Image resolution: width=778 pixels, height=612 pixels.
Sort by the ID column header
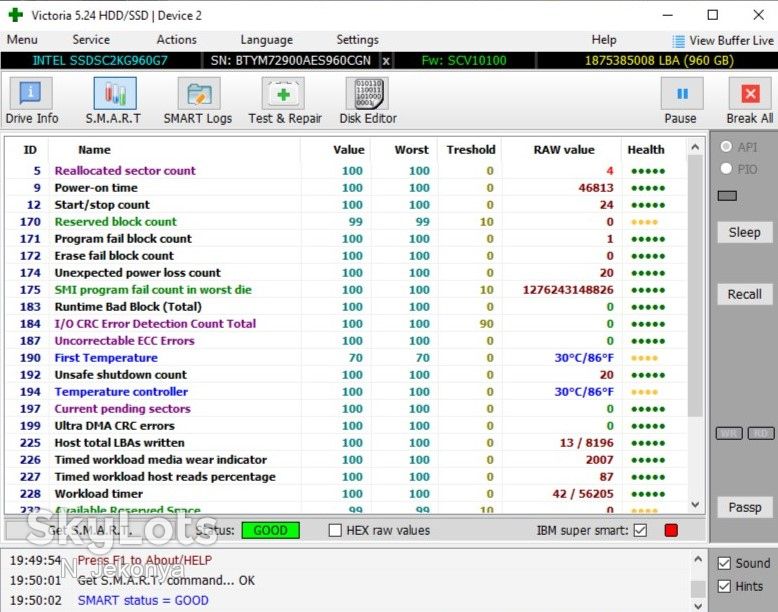pyautogui.click(x=30, y=150)
